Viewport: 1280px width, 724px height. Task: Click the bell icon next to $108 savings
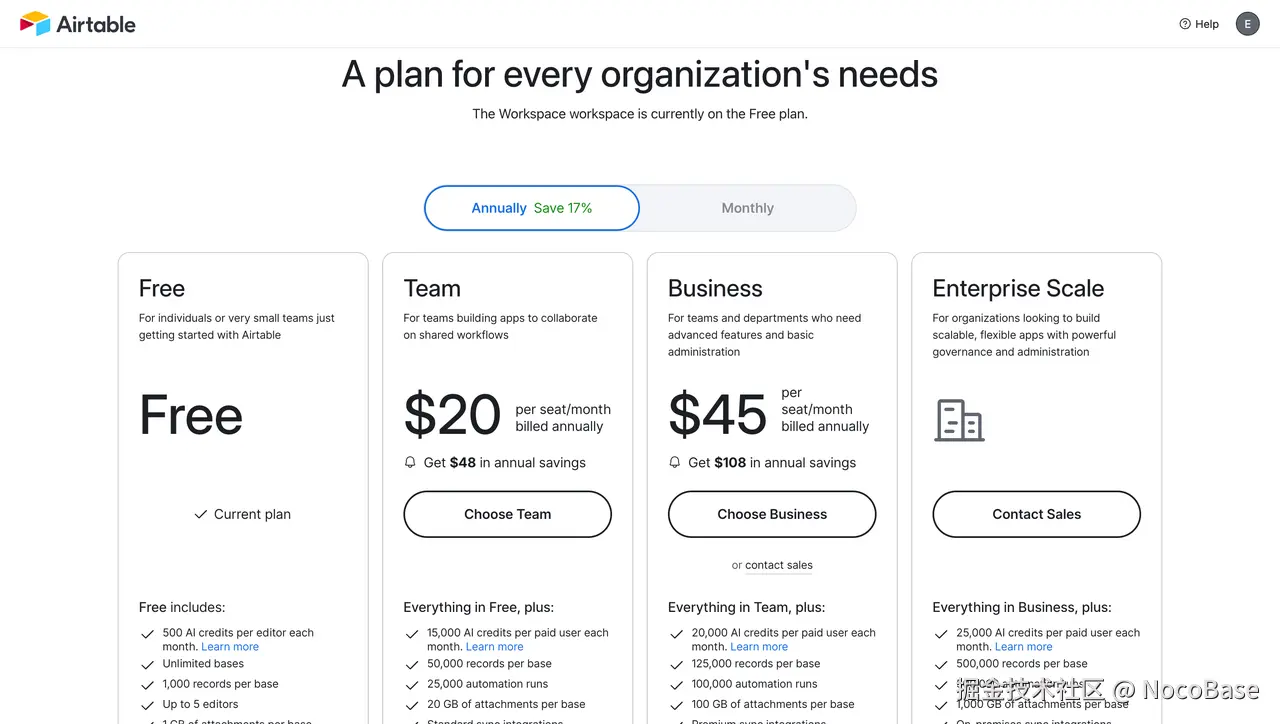(675, 462)
